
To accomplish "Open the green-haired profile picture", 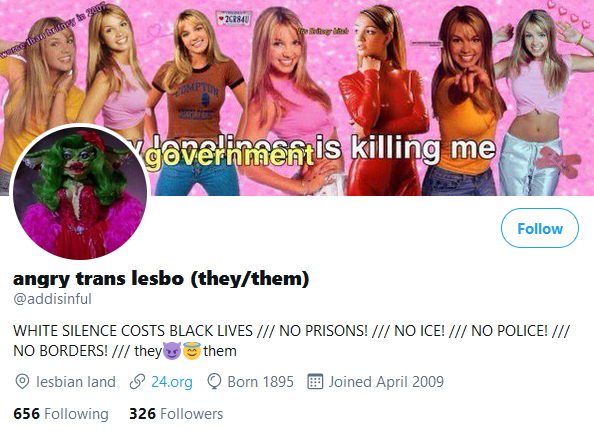I will tap(80, 192).
